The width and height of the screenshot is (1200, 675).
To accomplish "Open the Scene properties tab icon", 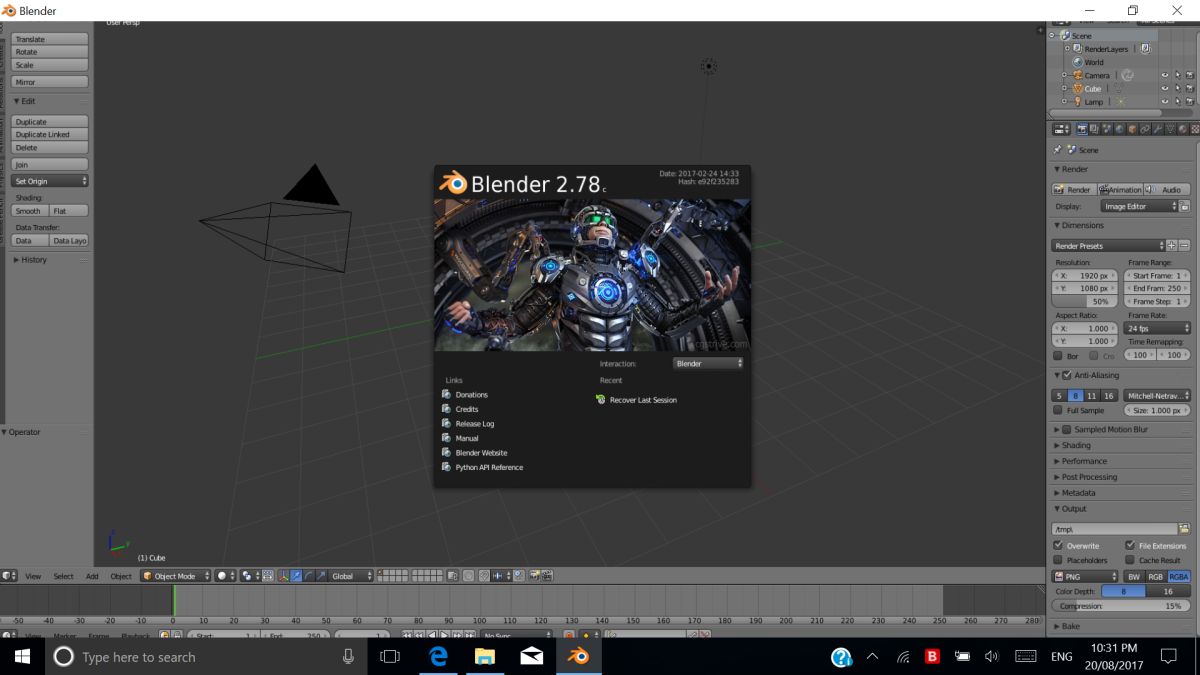I will coord(1106,129).
